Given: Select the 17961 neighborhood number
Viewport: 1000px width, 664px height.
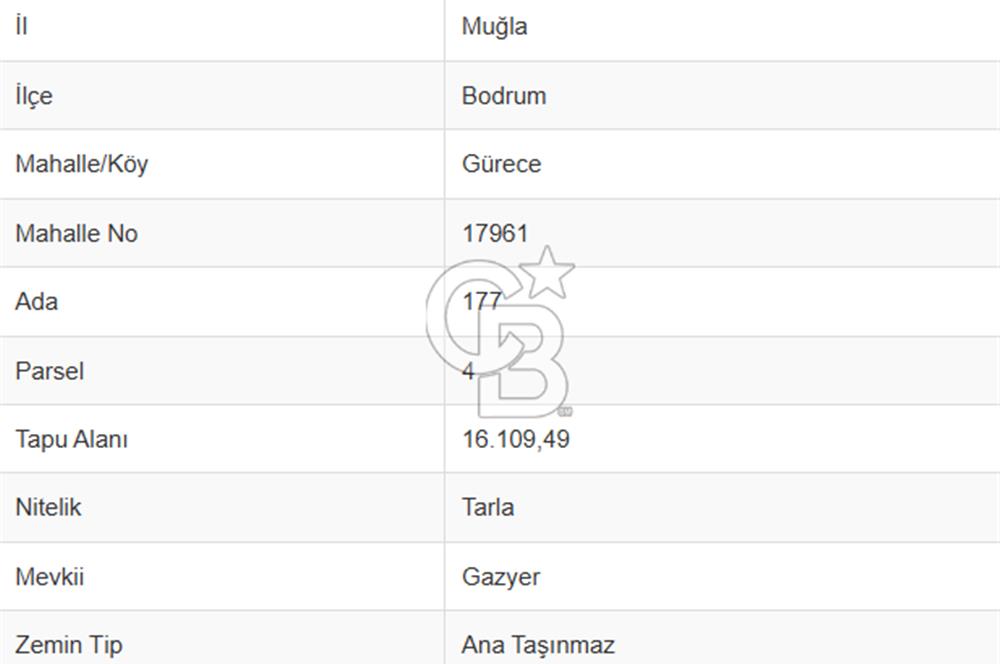Looking at the screenshot, I should [x=494, y=234].
